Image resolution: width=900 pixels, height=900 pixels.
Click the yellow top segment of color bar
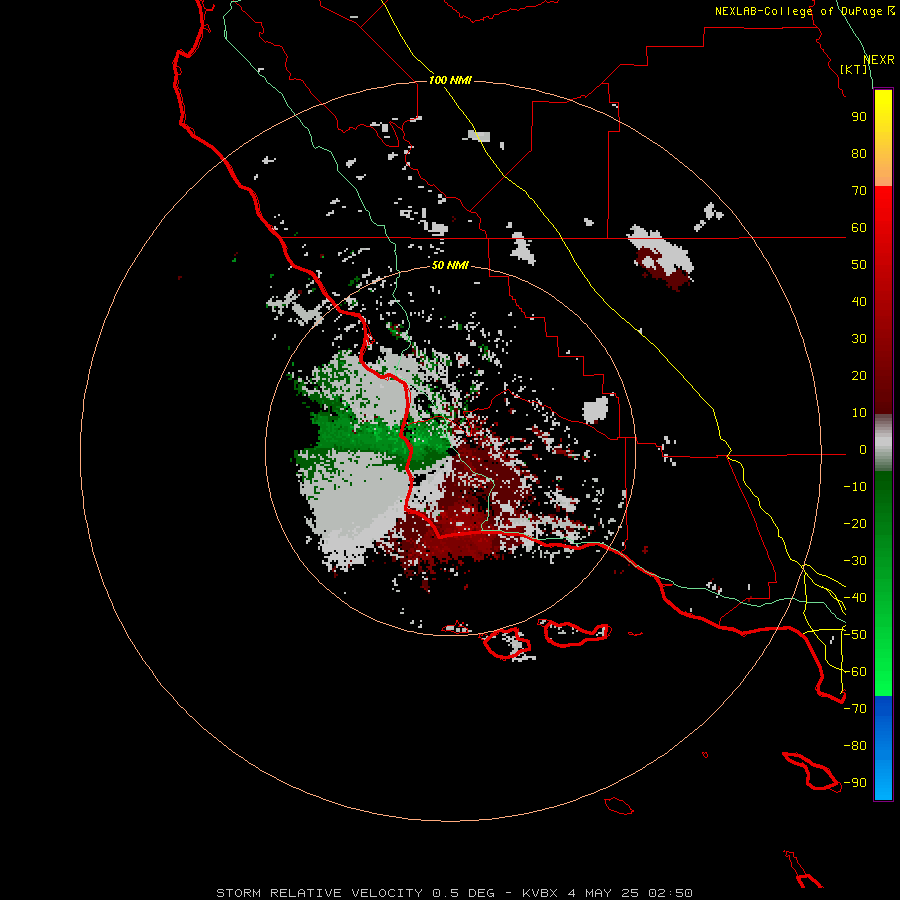883,138
